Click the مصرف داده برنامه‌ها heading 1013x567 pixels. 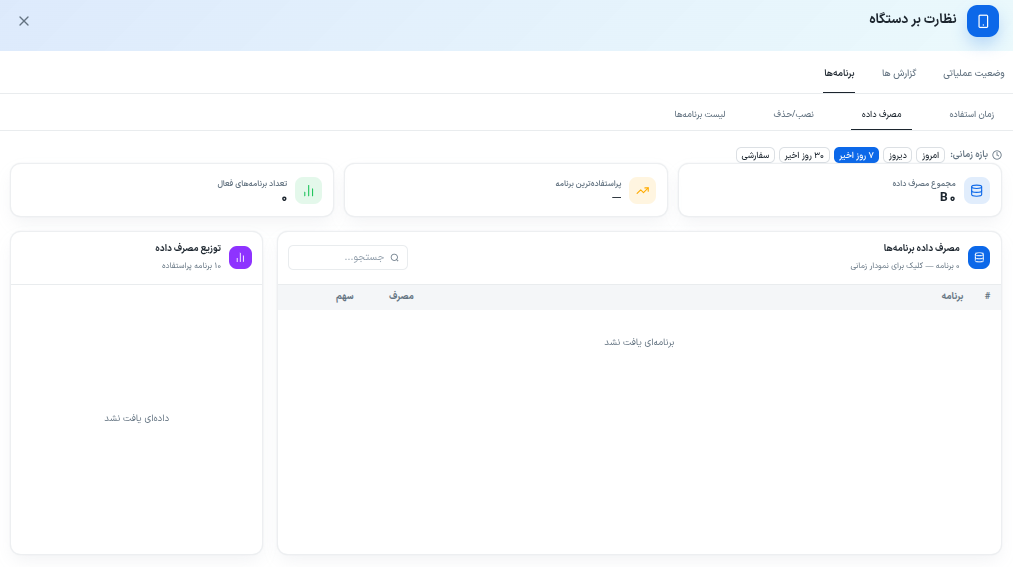[x=921, y=248]
